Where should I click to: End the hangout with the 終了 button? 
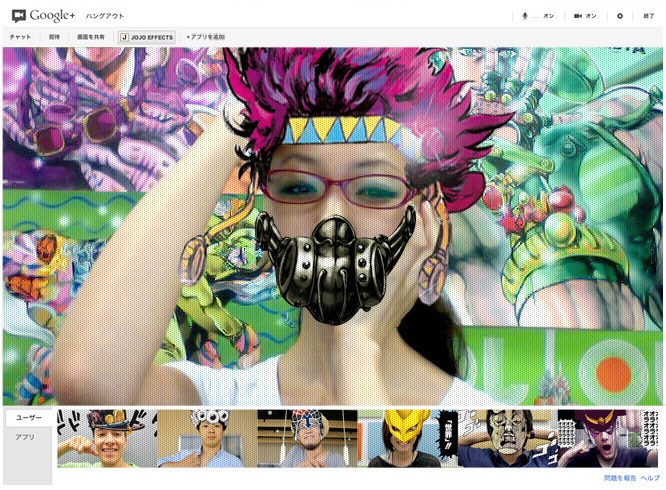pos(648,16)
